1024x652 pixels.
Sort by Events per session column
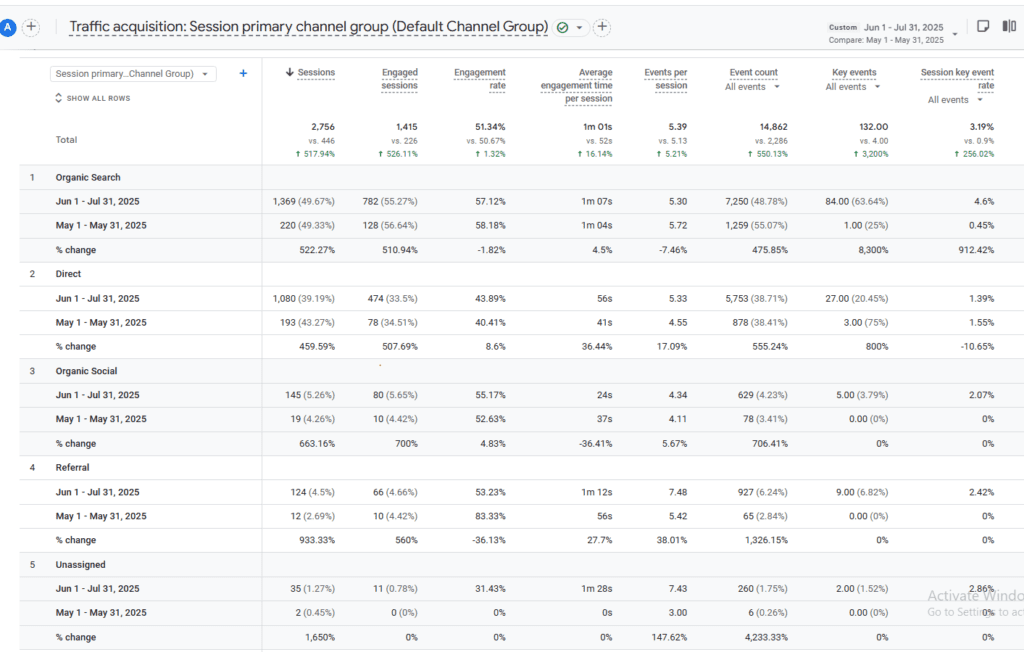668,72
